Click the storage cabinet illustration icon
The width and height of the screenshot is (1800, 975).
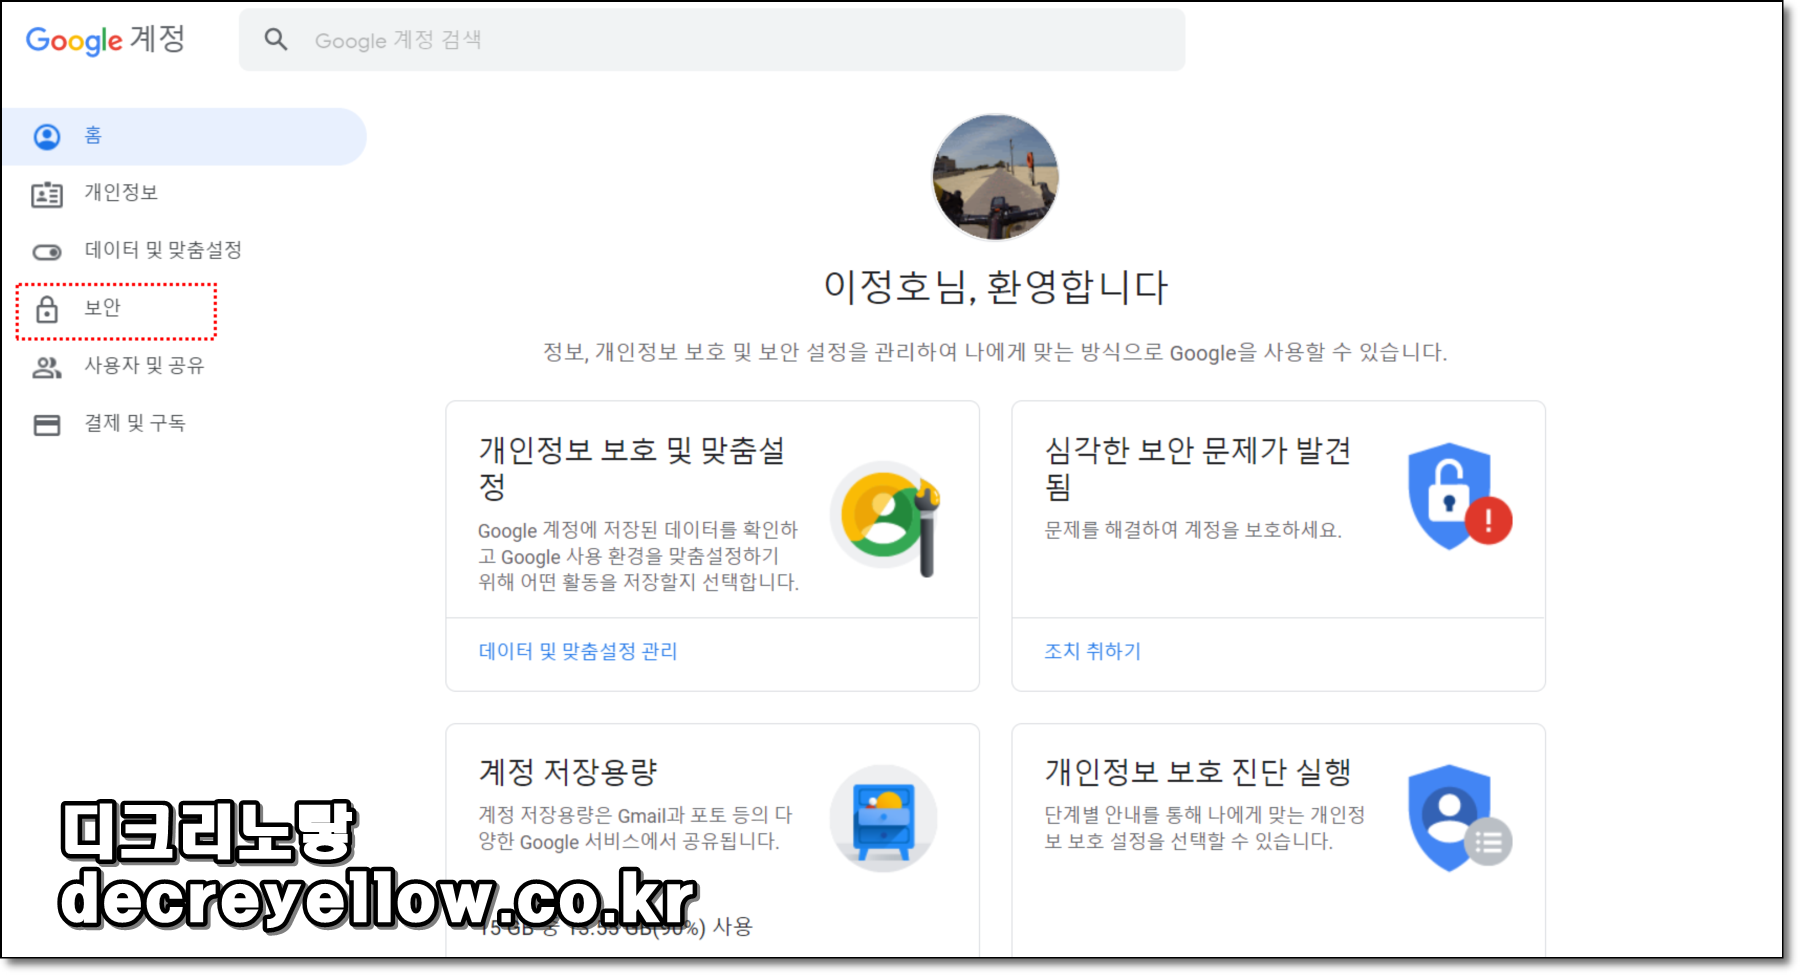coord(884,818)
